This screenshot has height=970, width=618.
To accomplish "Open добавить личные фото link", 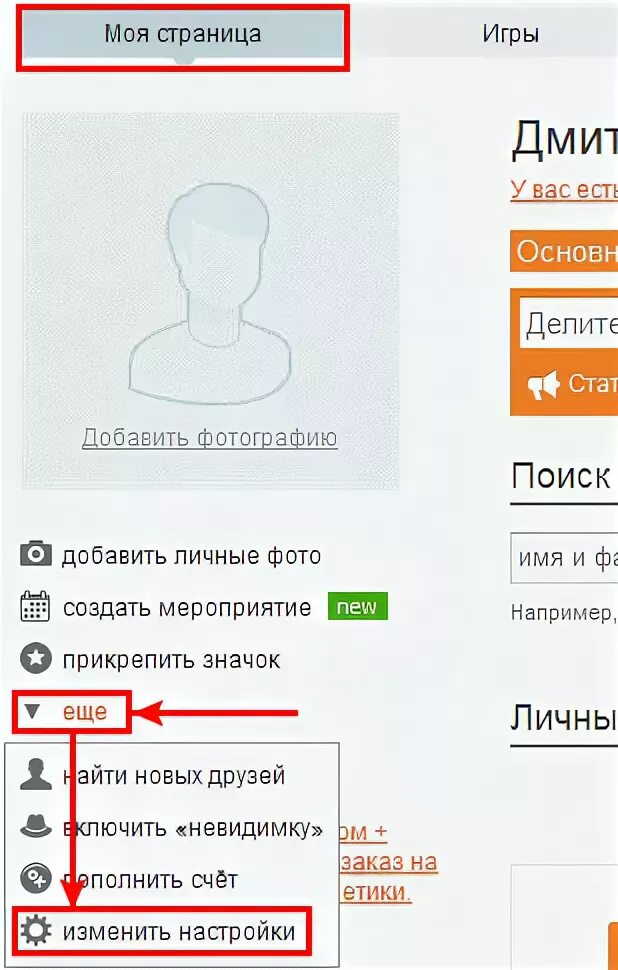I will (x=191, y=556).
